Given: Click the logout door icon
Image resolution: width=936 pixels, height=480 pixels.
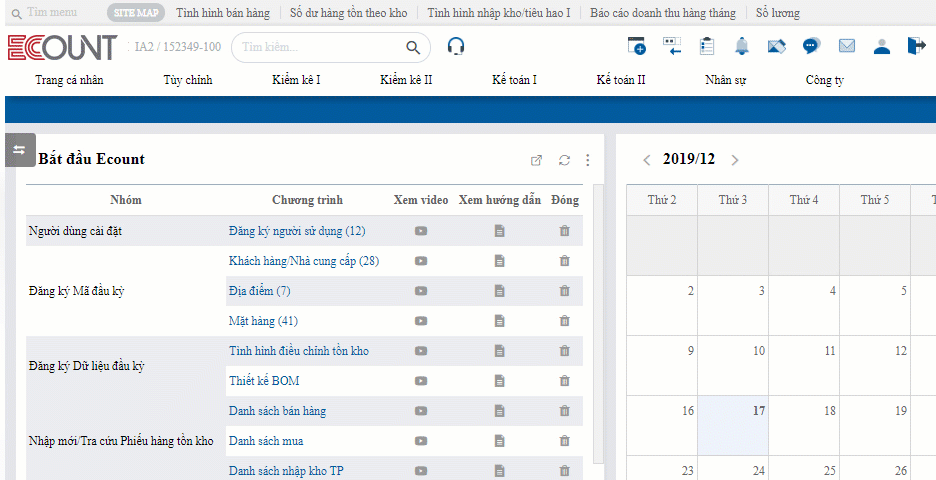Looking at the screenshot, I should point(916,46).
